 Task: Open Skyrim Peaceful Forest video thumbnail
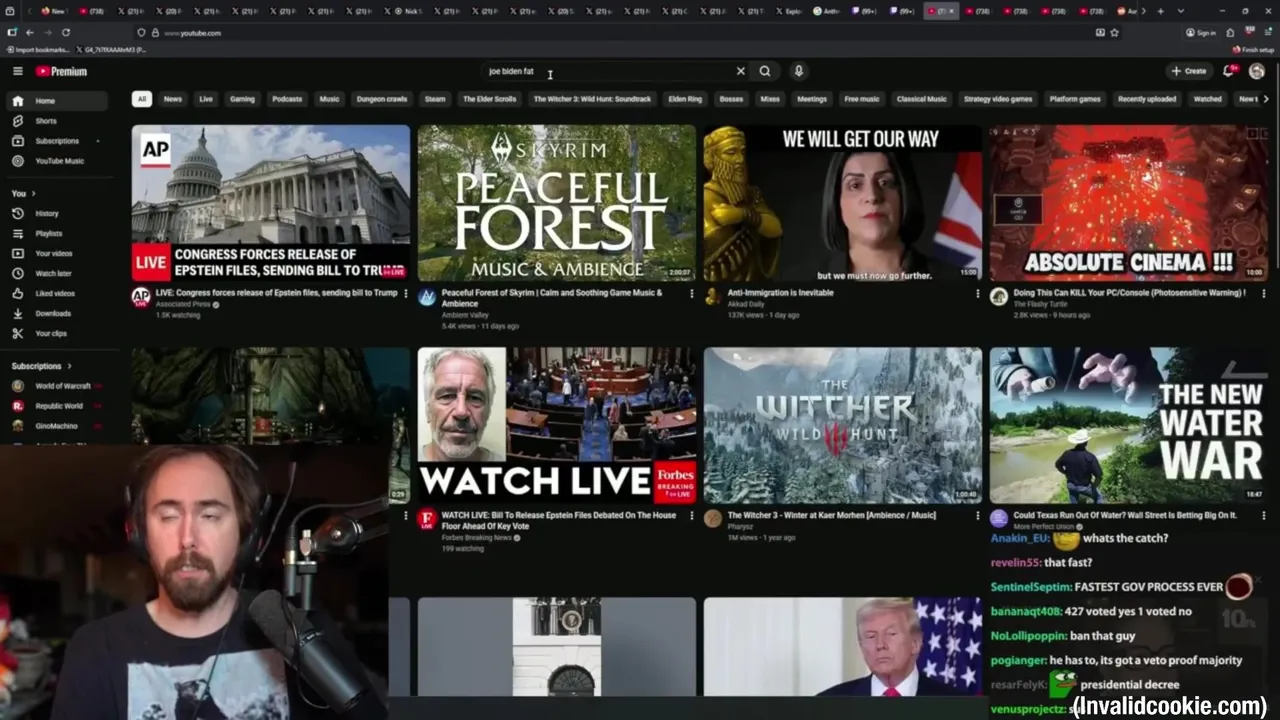[557, 203]
